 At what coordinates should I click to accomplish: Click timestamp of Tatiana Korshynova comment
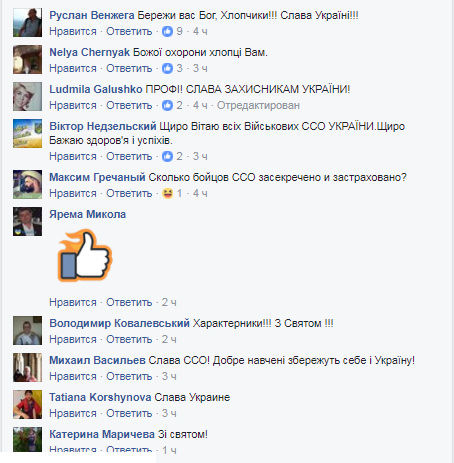tap(169, 413)
